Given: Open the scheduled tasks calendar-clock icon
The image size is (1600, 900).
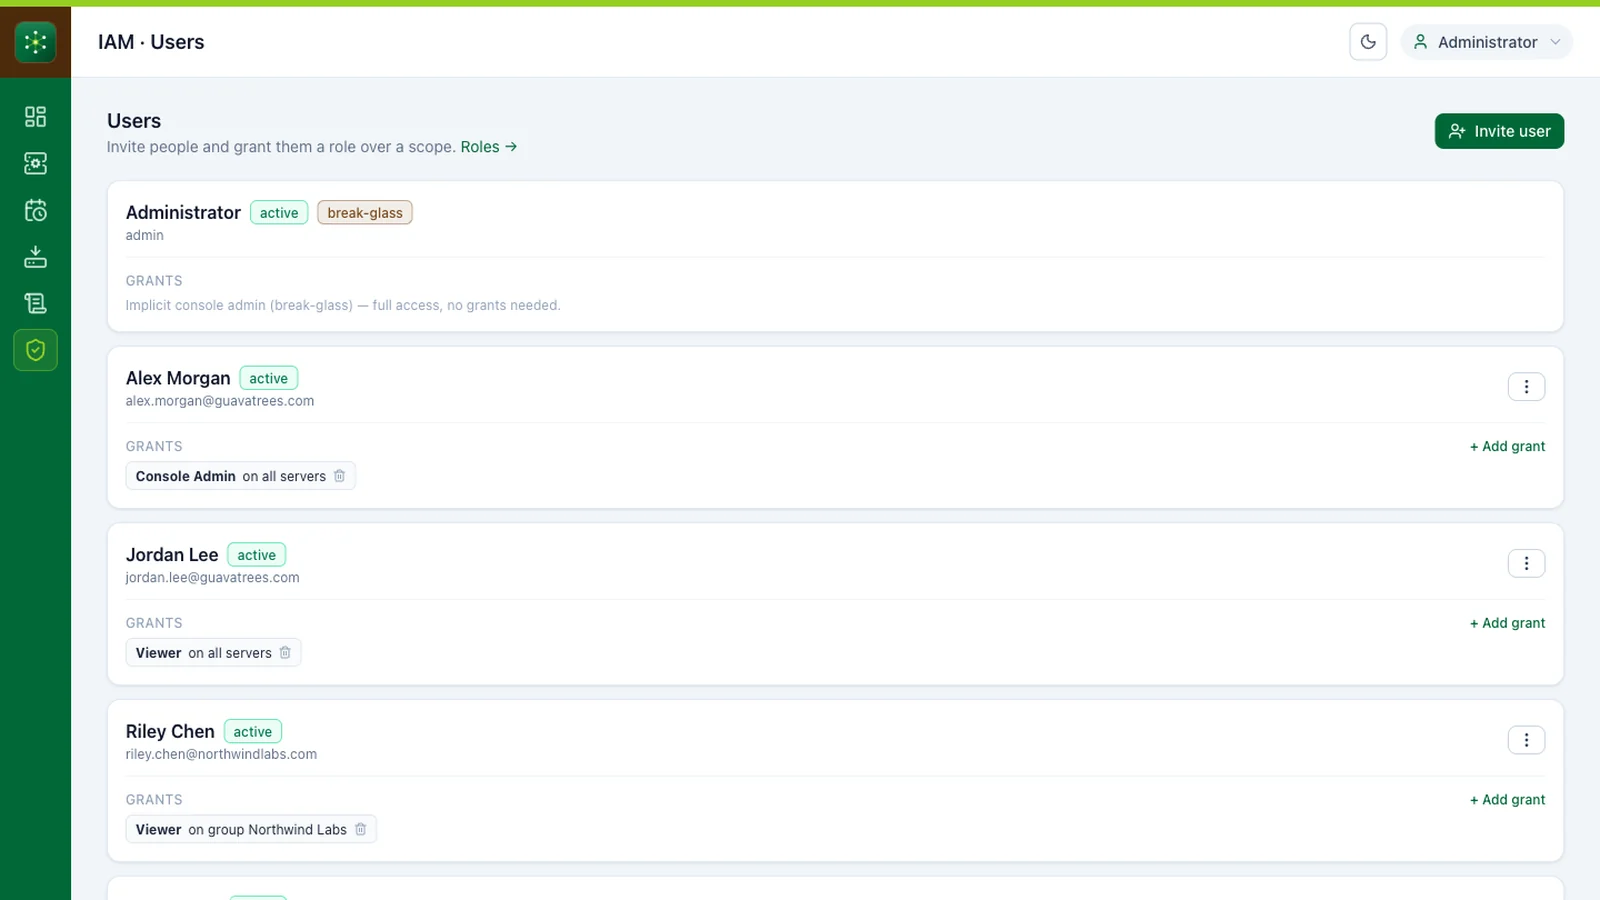Looking at the screenshot, I should click(x=35, y=210).
